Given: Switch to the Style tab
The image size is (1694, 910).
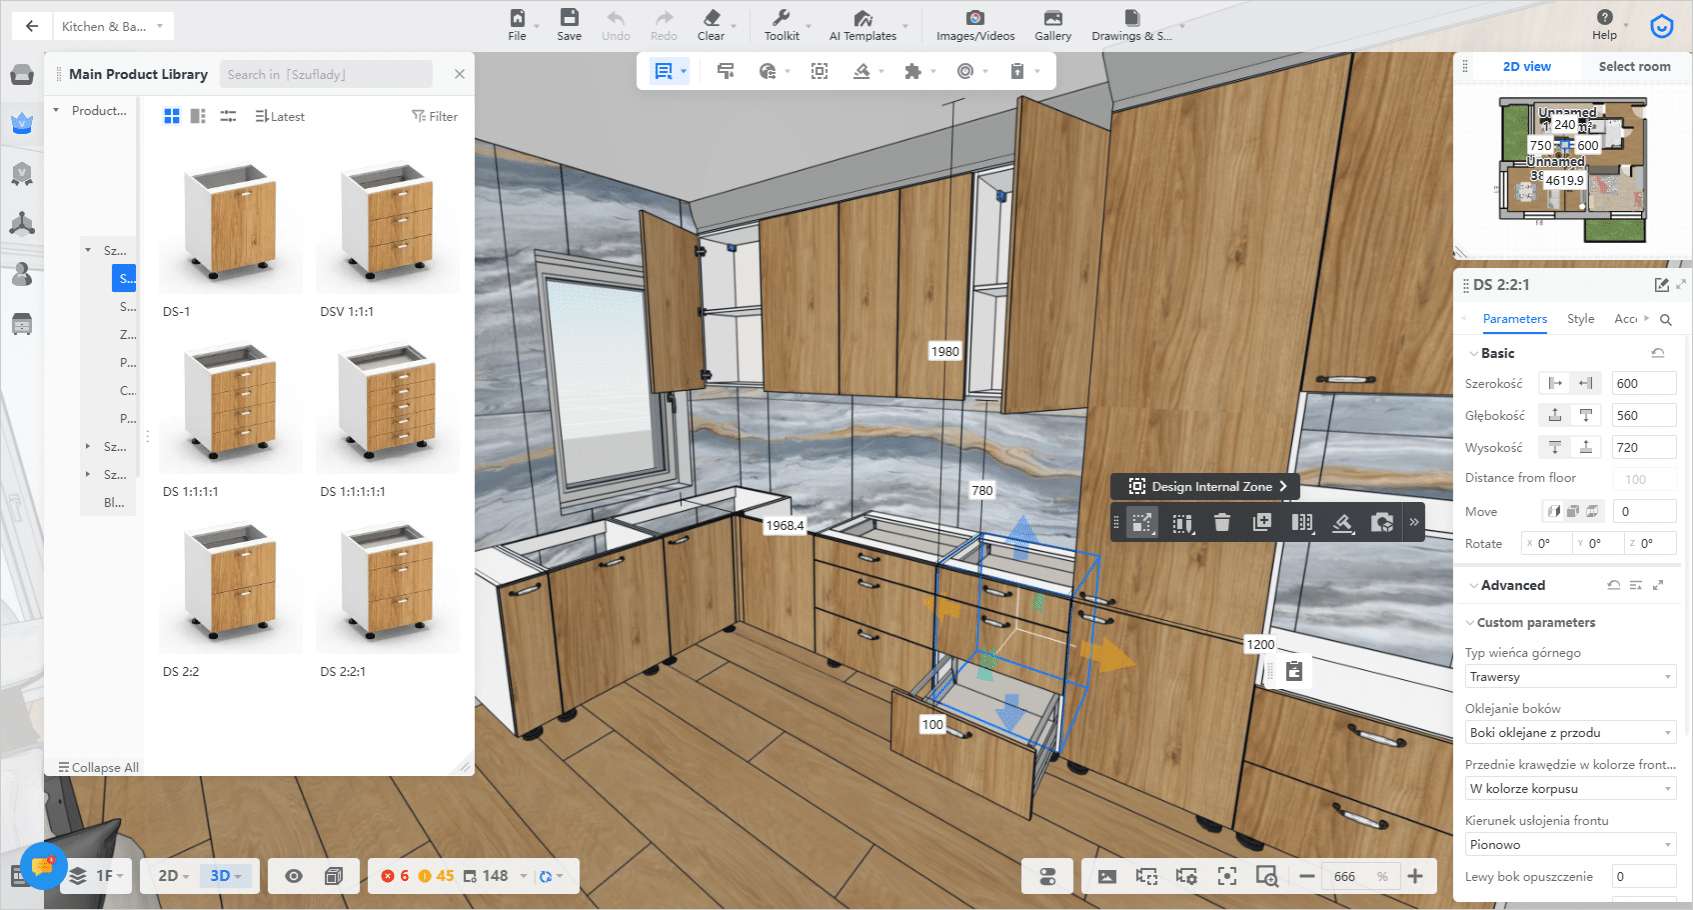Looking at the screenshot, I should pyautogui.click(x=1580, y=319).
